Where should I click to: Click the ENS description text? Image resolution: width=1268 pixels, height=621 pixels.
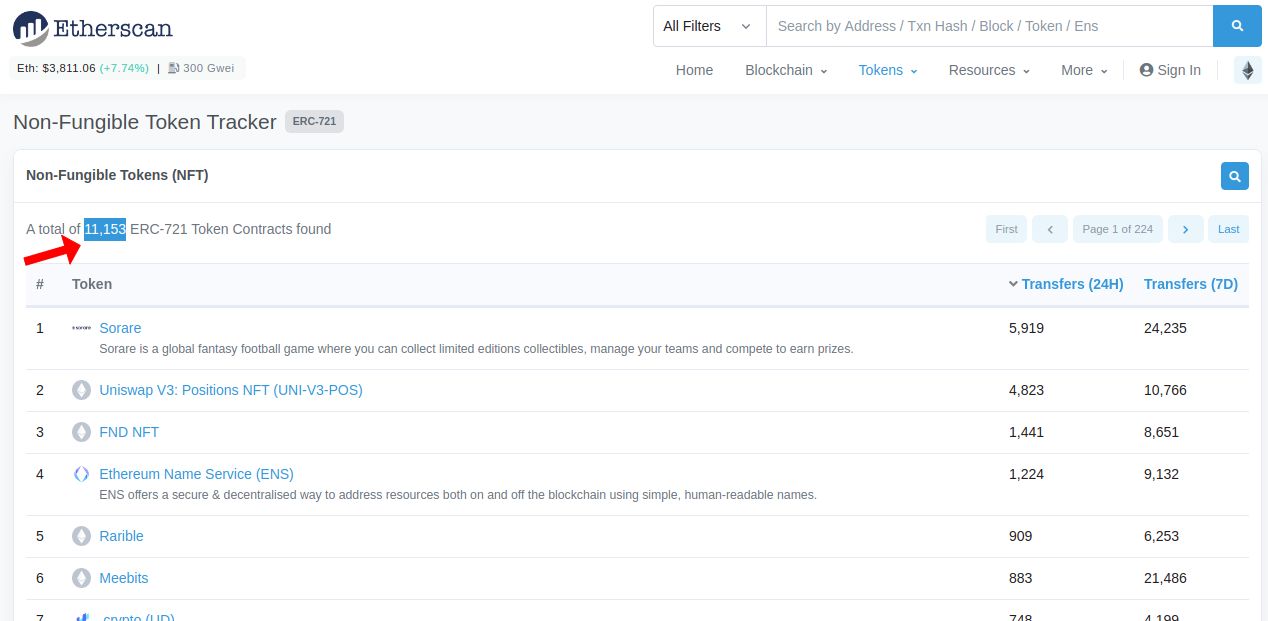[458, 495]
